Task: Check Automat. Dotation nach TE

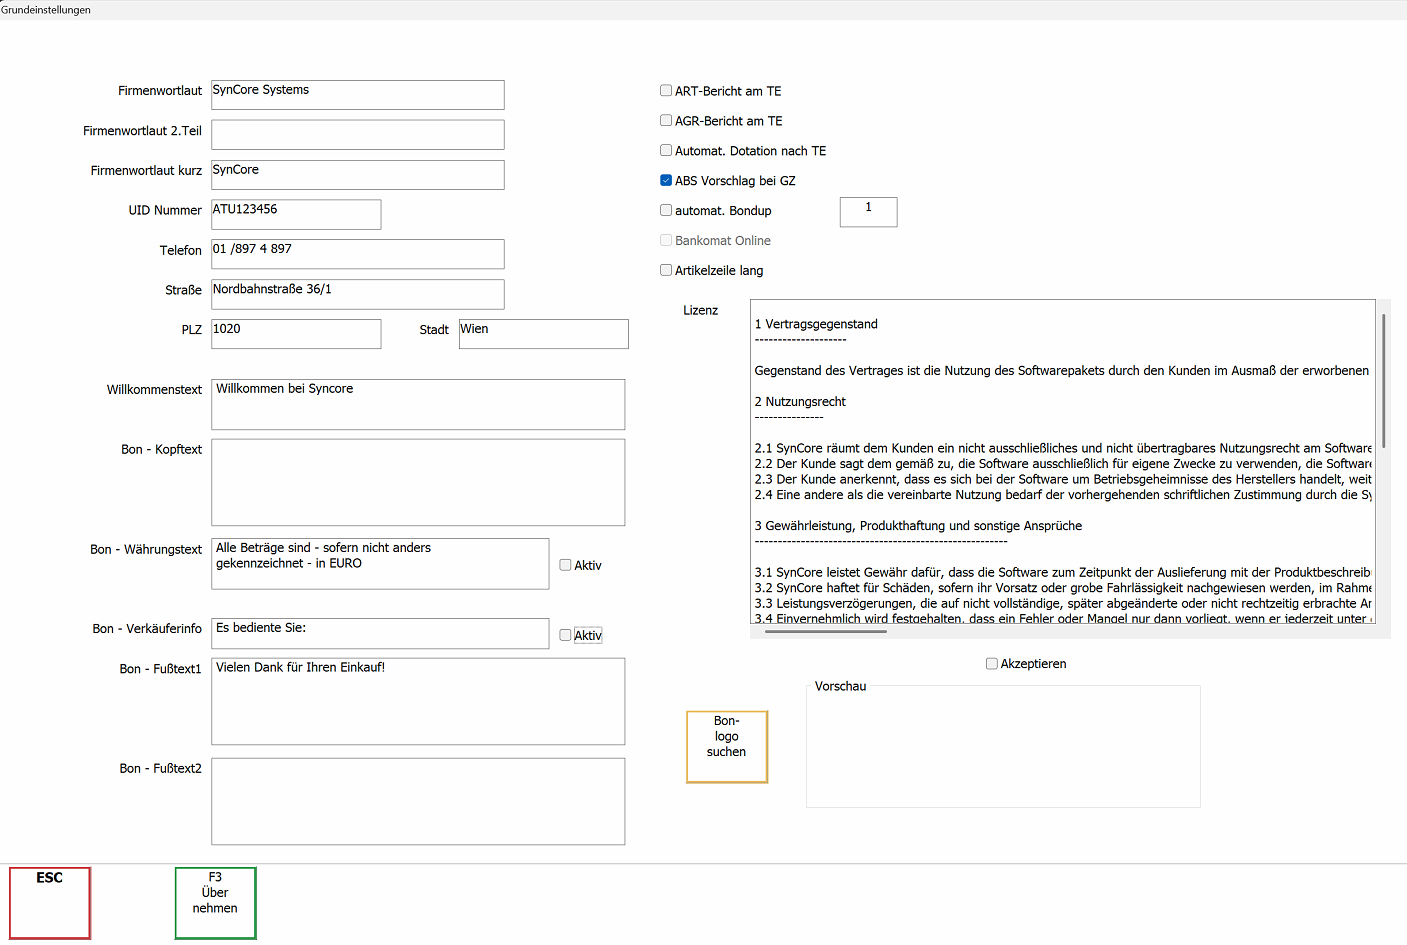Action: tap(666, 151)
